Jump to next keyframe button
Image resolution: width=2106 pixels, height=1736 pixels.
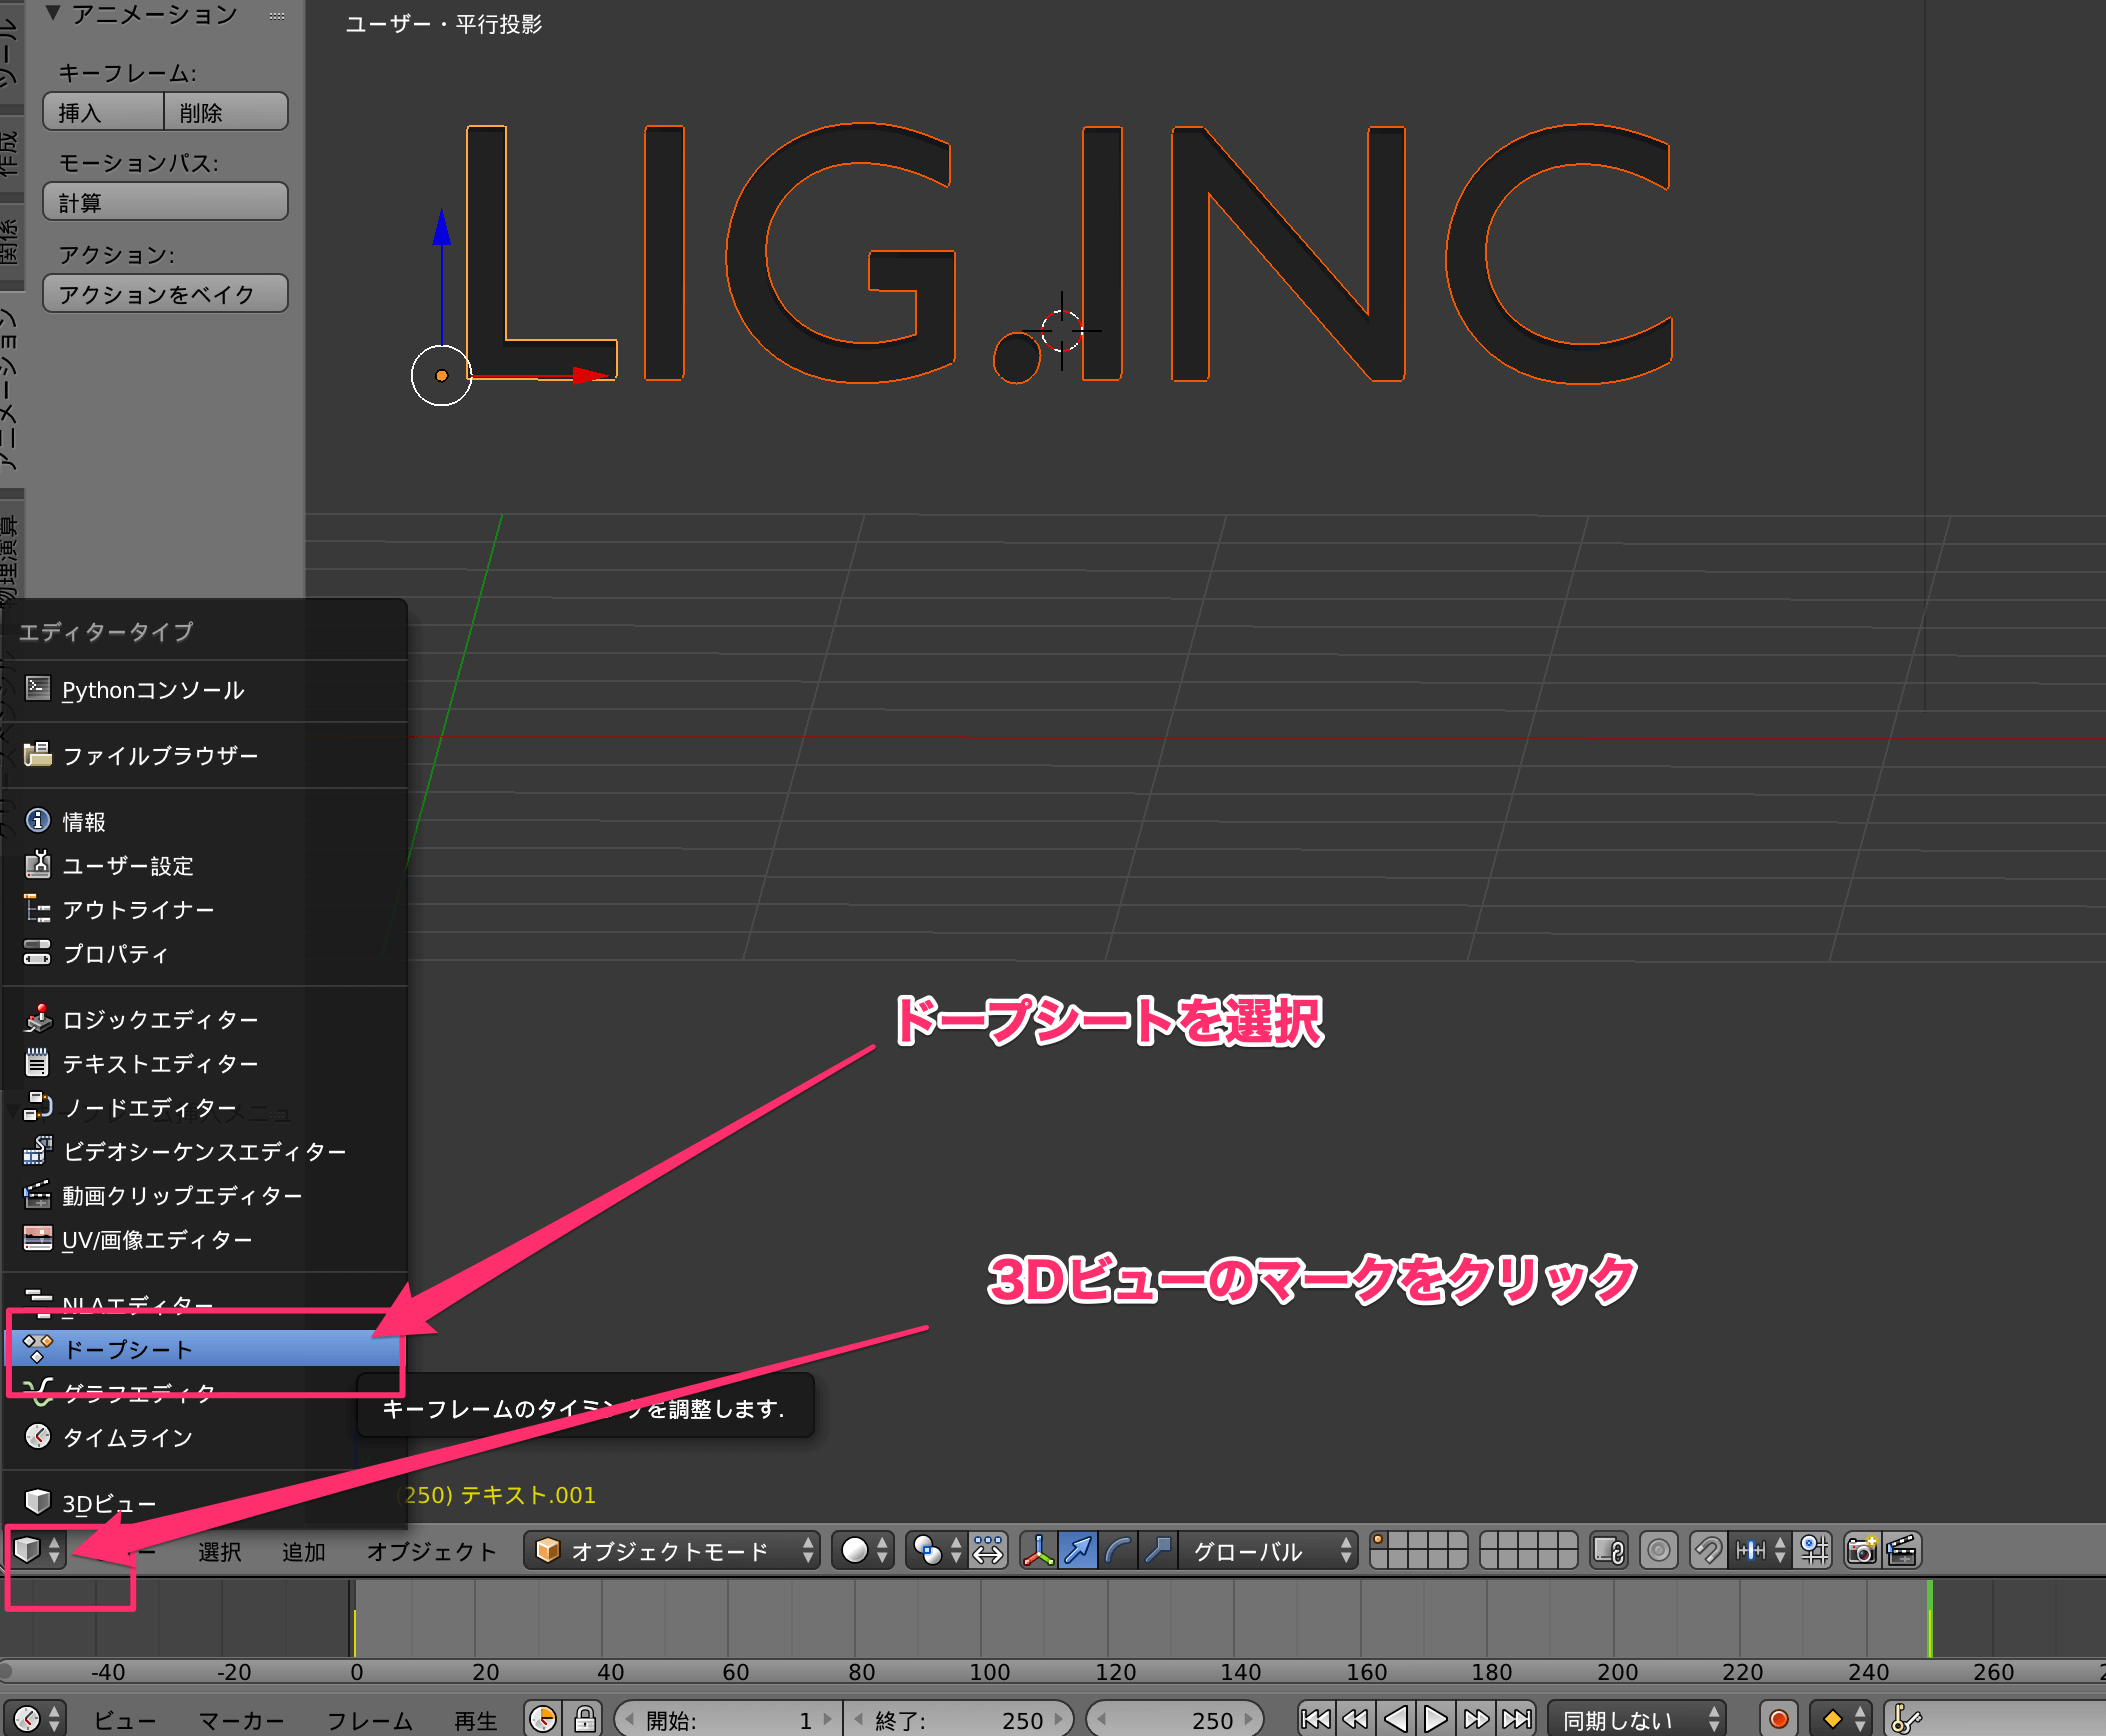pyautogui.click(x=1476, y=1719)
